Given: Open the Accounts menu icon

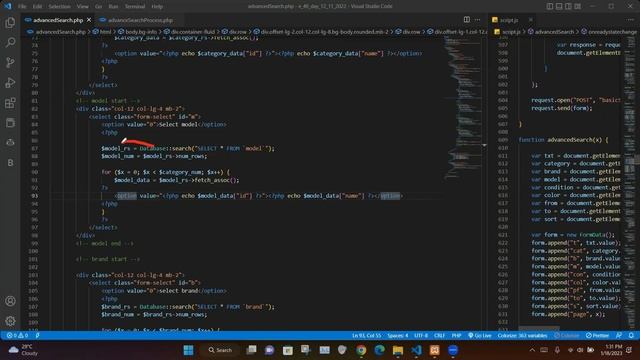Looking at the screenshot, I should pos(10,301).
